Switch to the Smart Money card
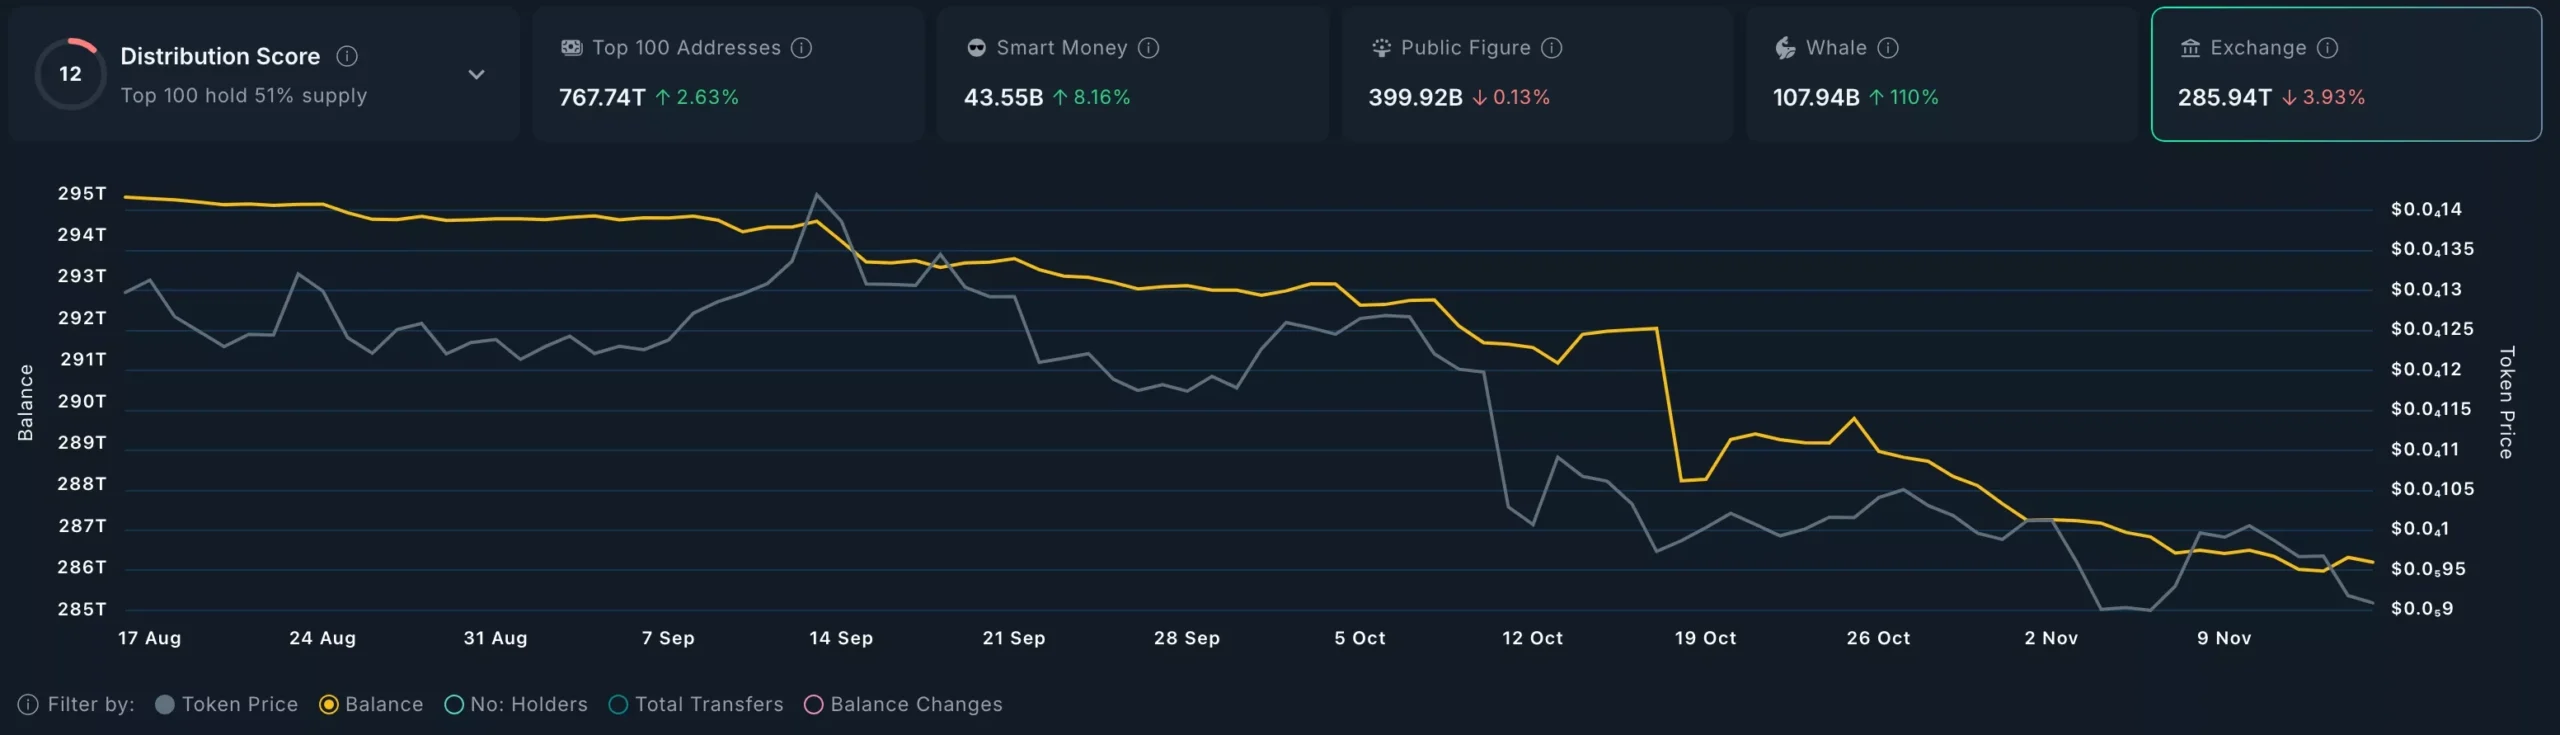Screen dimensions: 2560x735 [1132, 75]
